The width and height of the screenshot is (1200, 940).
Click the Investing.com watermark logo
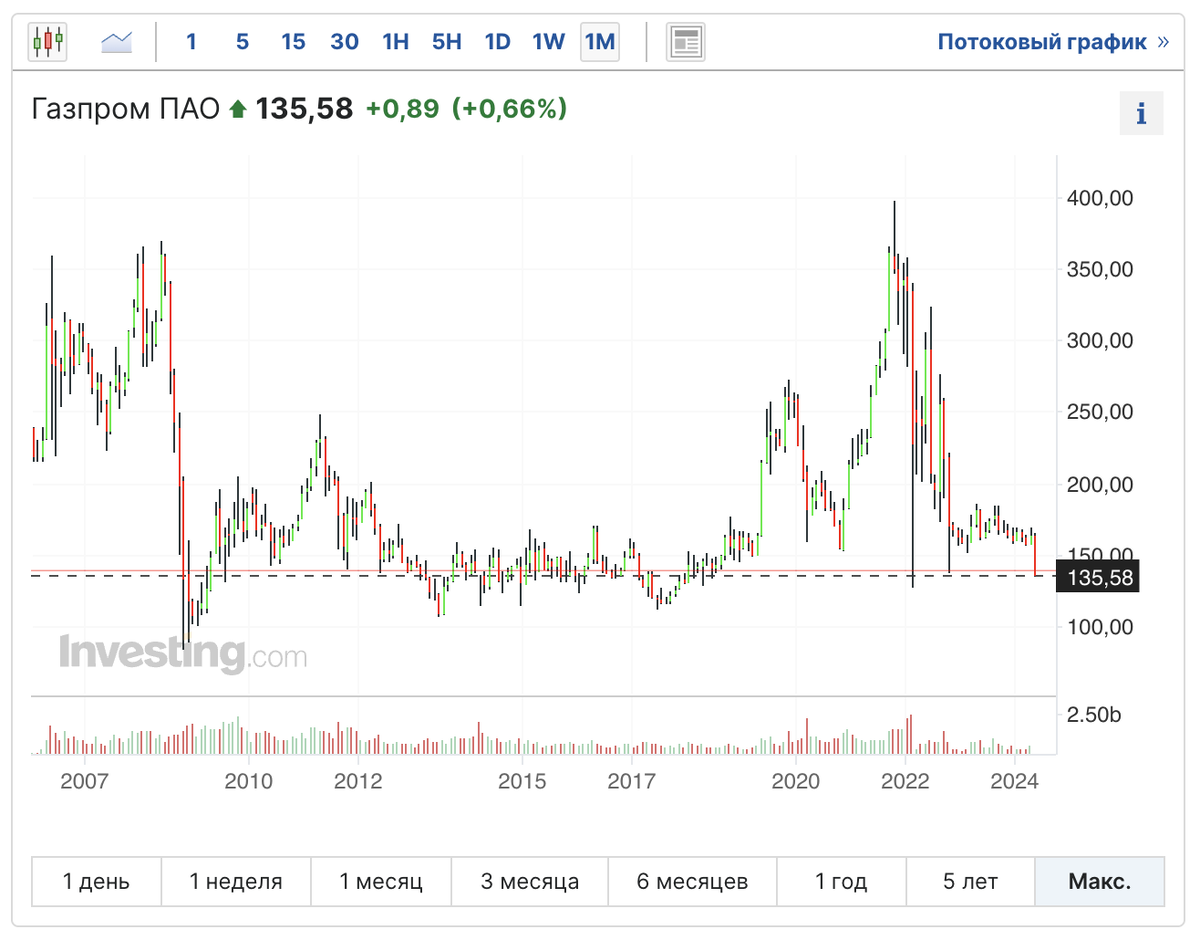click(x=183, y=653)
